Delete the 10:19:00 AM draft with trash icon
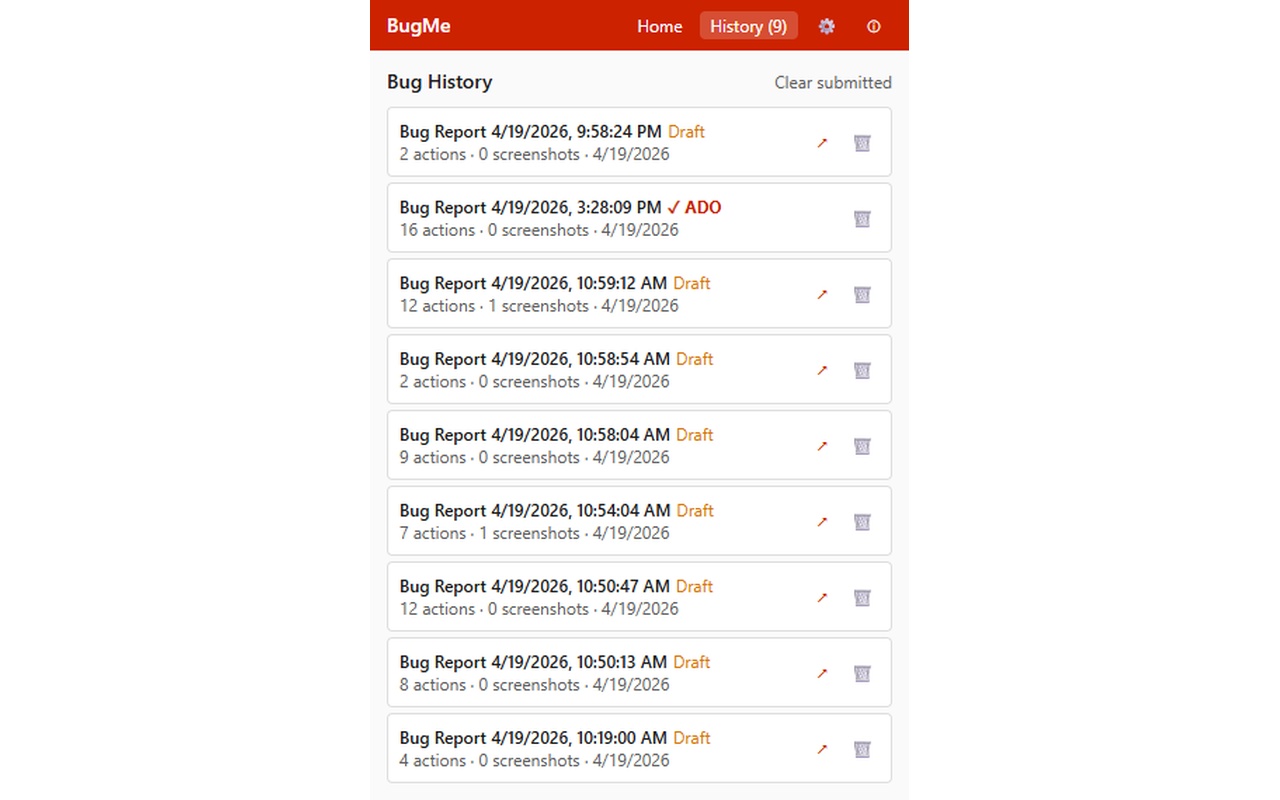 861,748
